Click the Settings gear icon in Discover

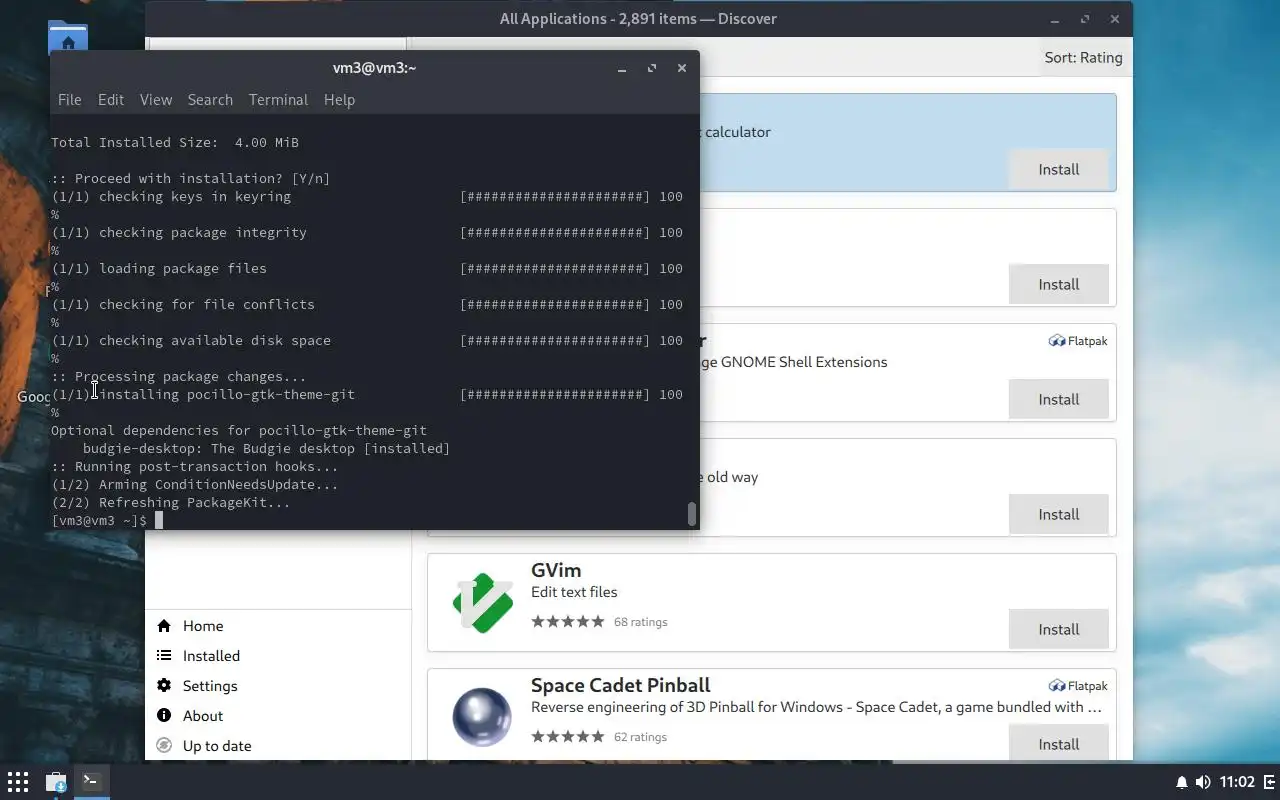coord(164,686)
